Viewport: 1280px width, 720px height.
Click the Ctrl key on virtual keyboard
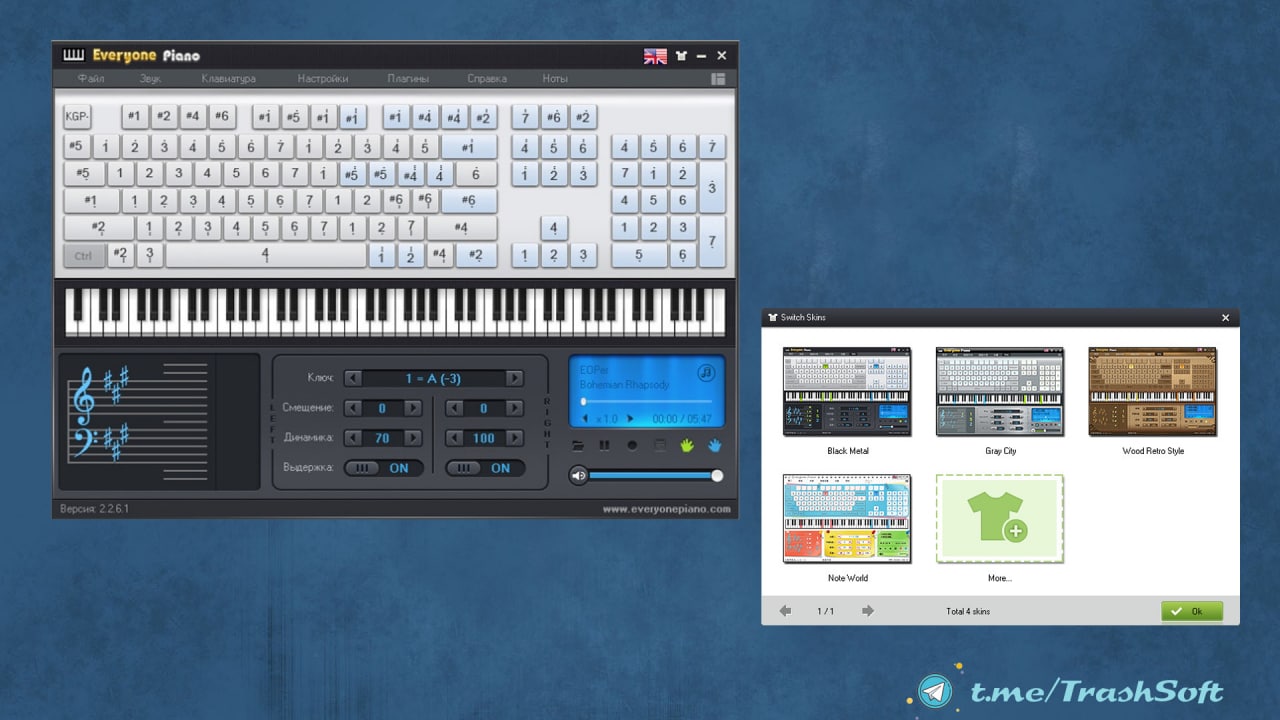coord(83,256)
